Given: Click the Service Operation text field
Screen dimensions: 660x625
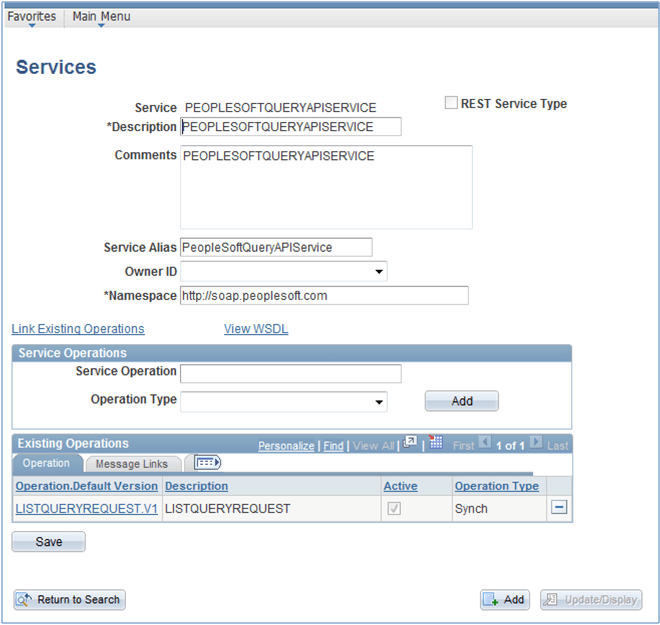Looking at the screenshot, I should (x=291, y=374).
